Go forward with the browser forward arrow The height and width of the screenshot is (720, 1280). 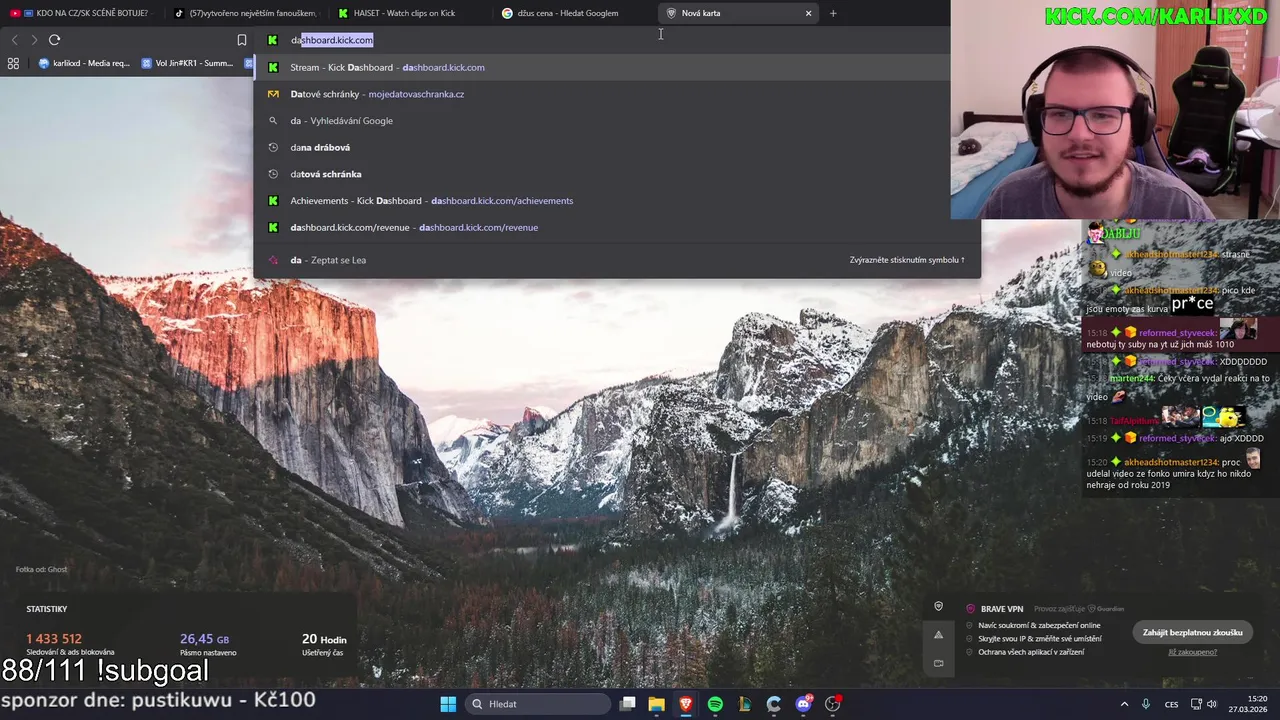point(34,40)
